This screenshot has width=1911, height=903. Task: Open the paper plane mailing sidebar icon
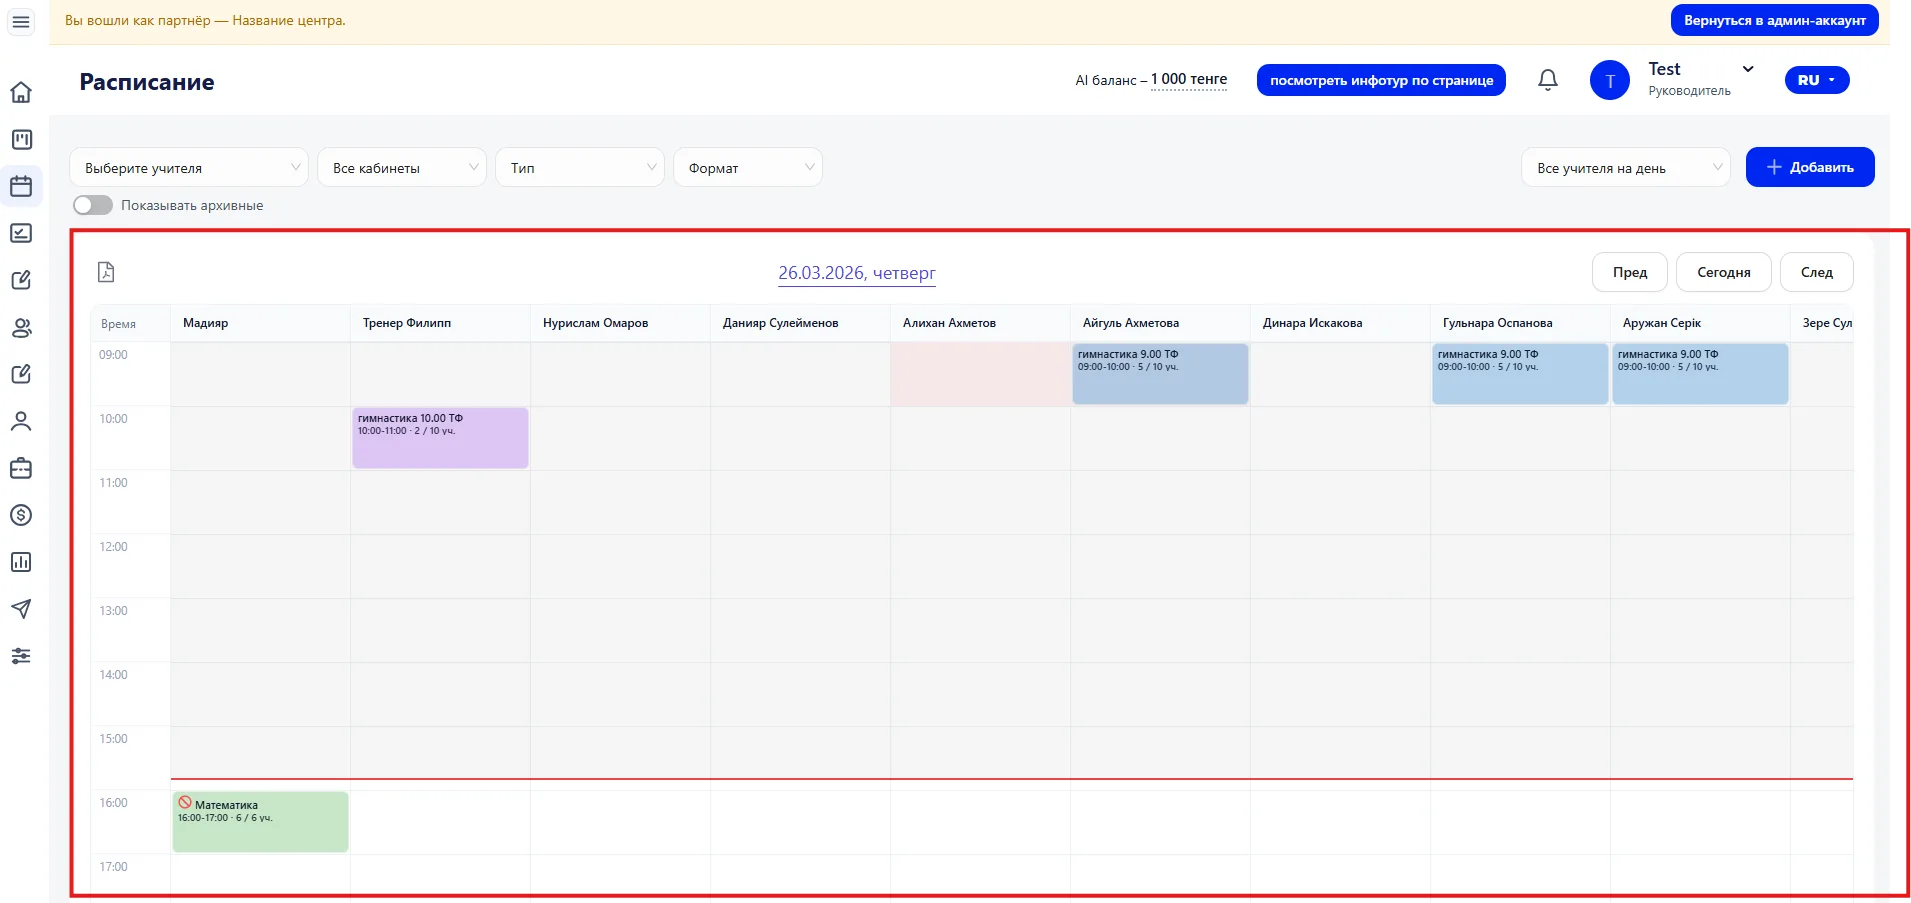pos(21,609)
